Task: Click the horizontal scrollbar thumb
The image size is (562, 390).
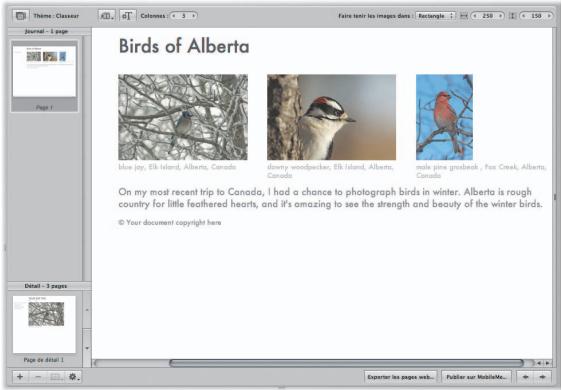Action: coord(346,363)
